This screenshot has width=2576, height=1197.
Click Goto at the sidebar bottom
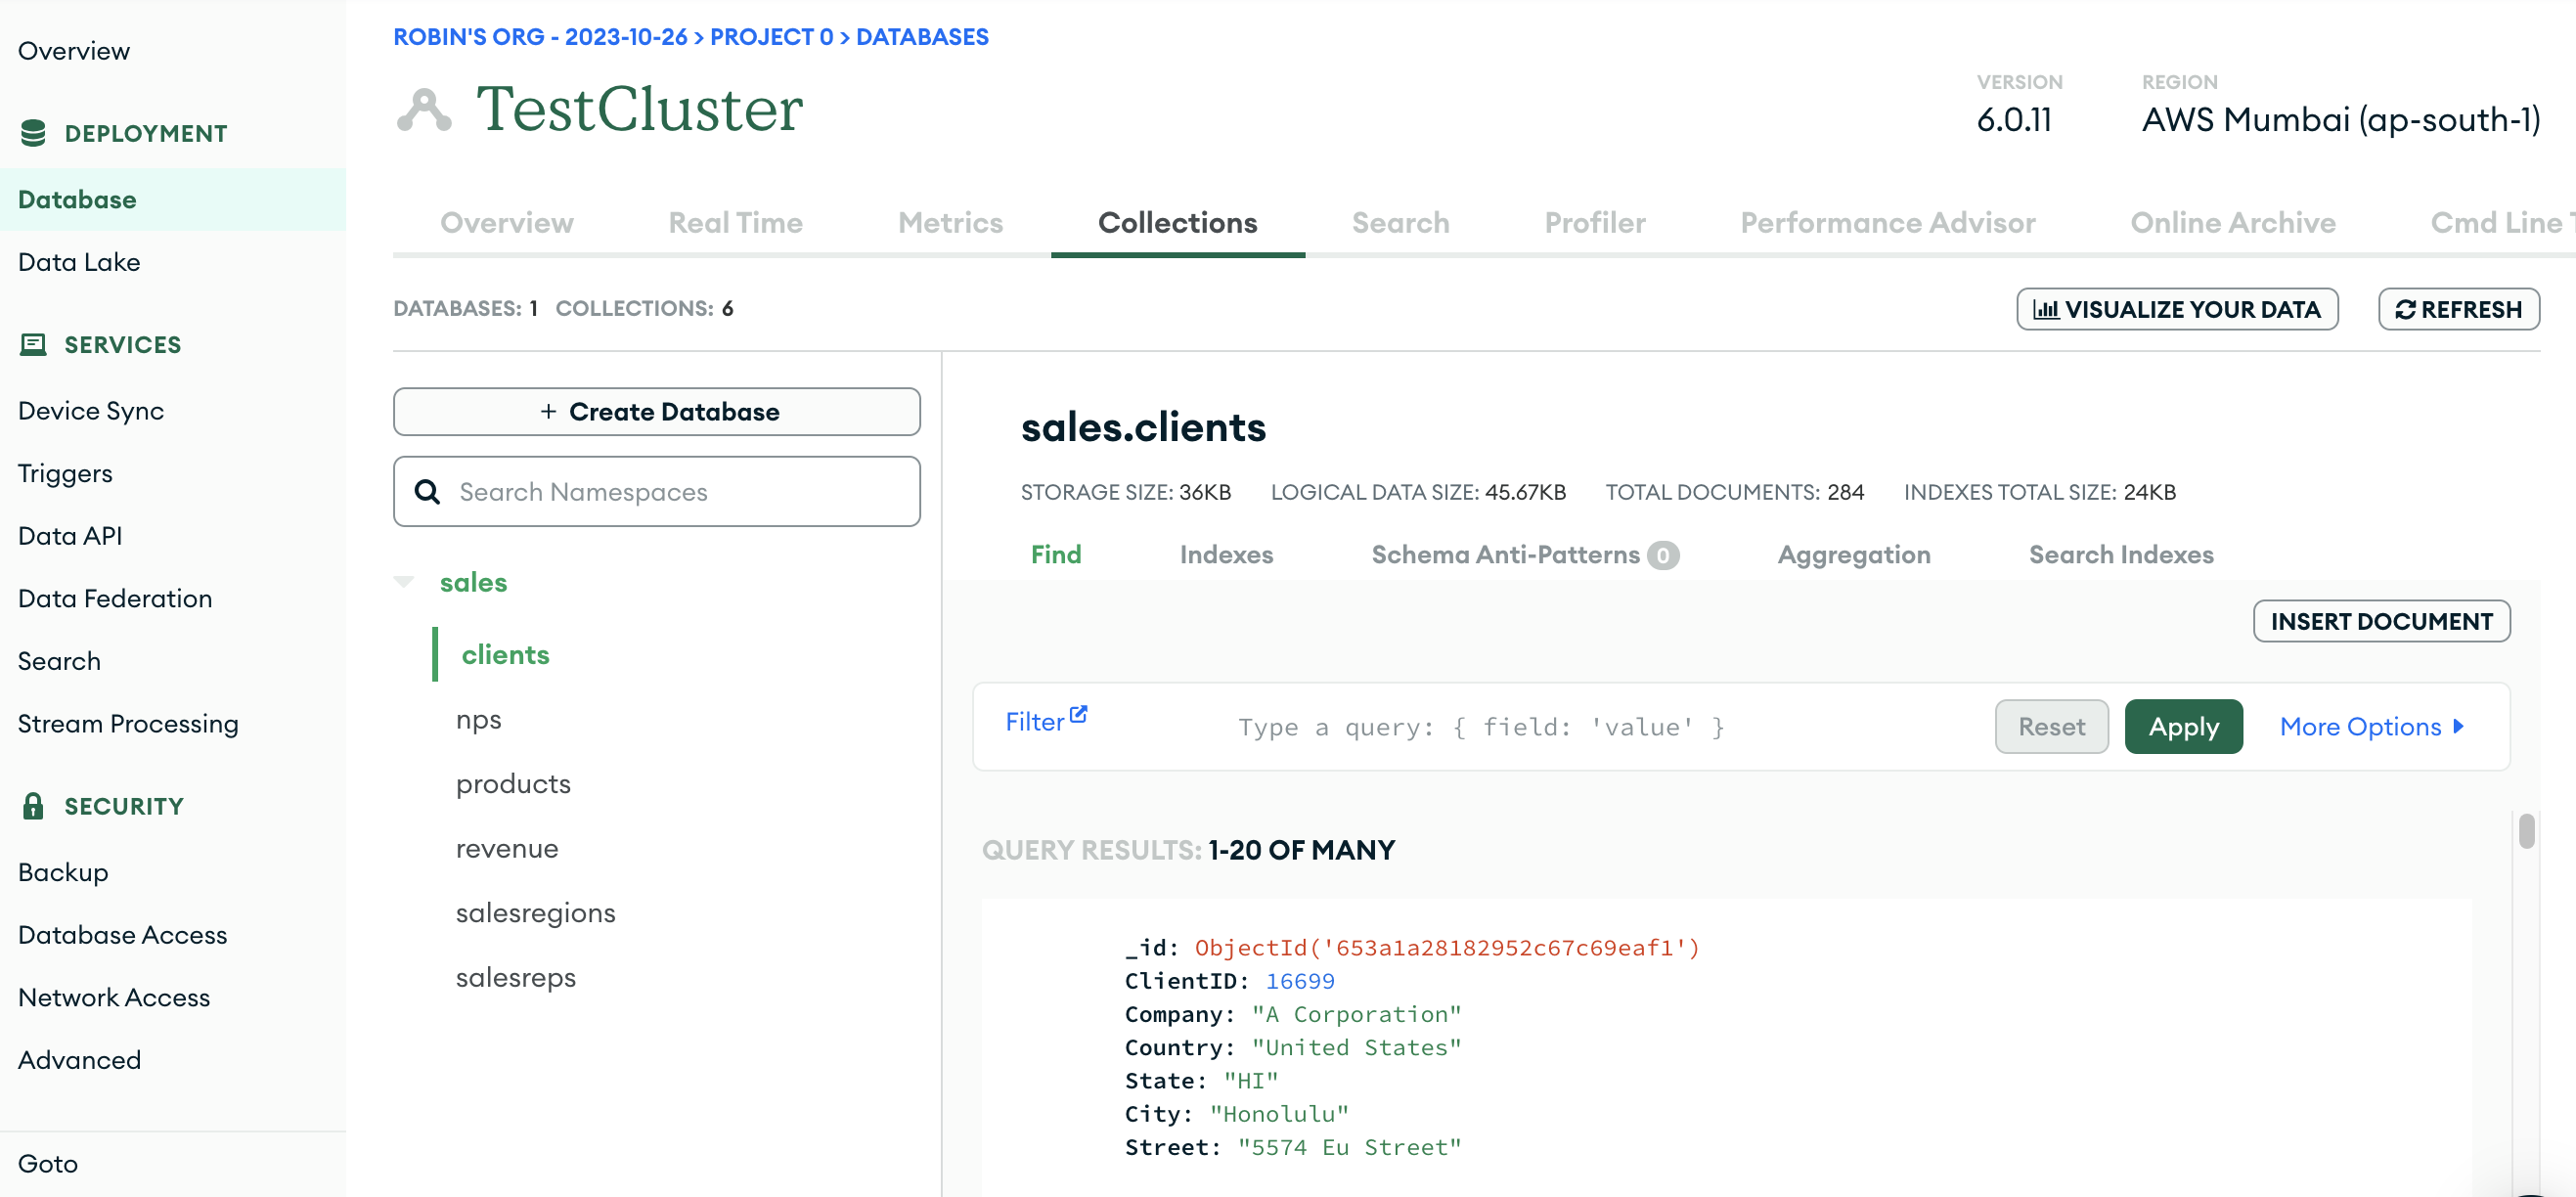pos(48,1164)
